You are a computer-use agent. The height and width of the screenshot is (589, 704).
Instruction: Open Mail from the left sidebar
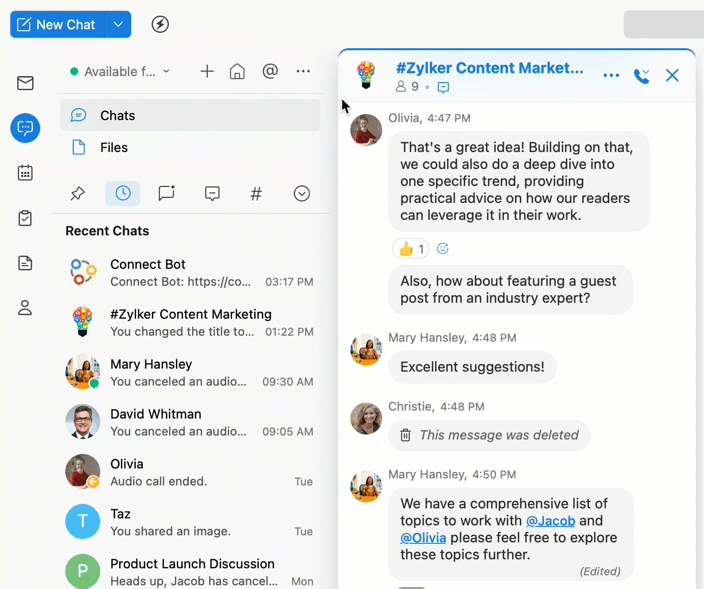[25, 83]
